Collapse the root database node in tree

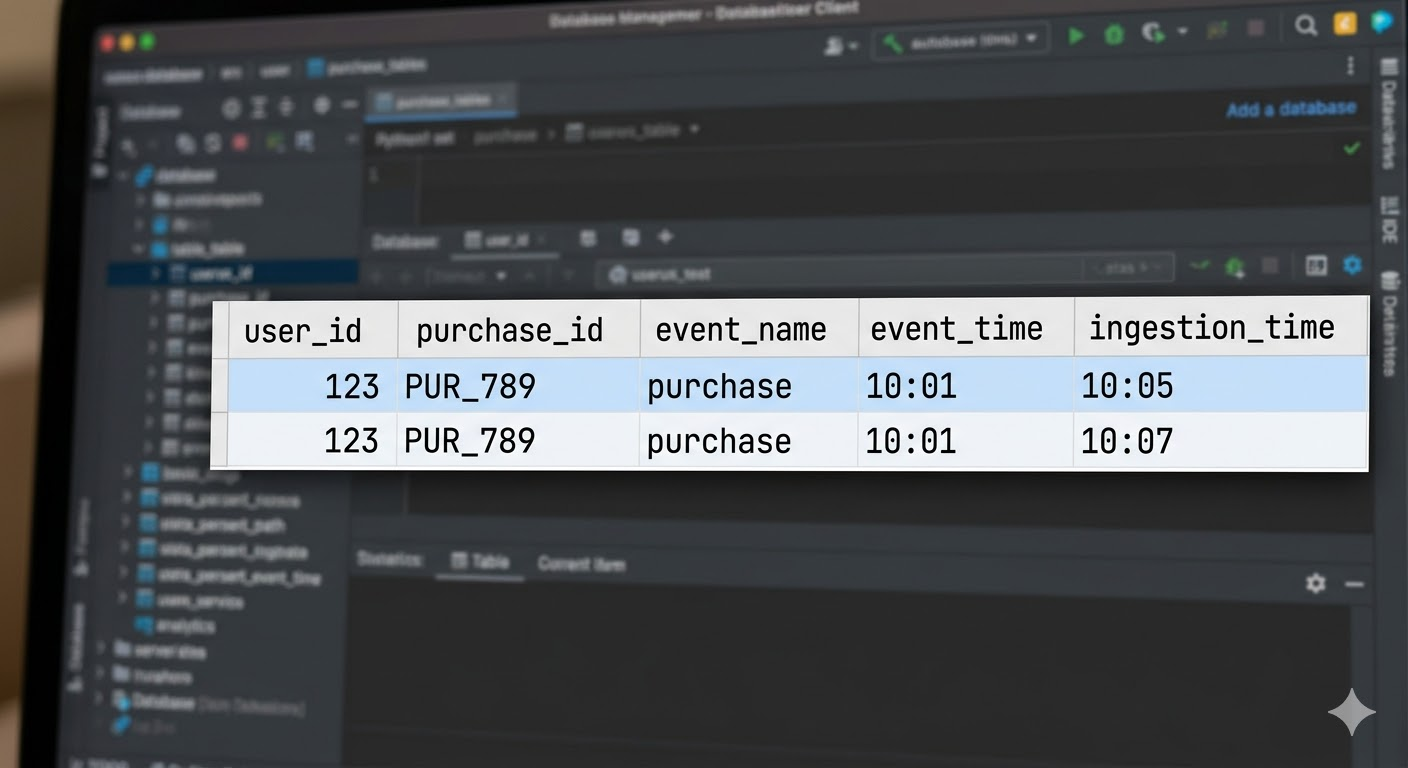point(123,176)
